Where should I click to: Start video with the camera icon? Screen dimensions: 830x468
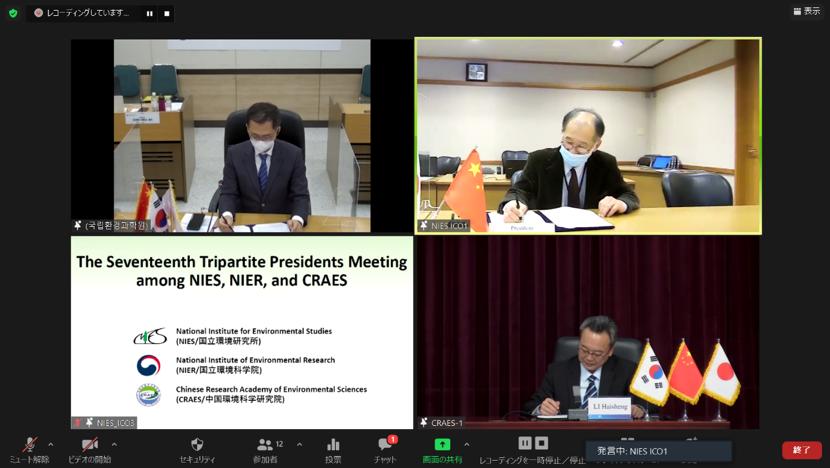[89, 449]
